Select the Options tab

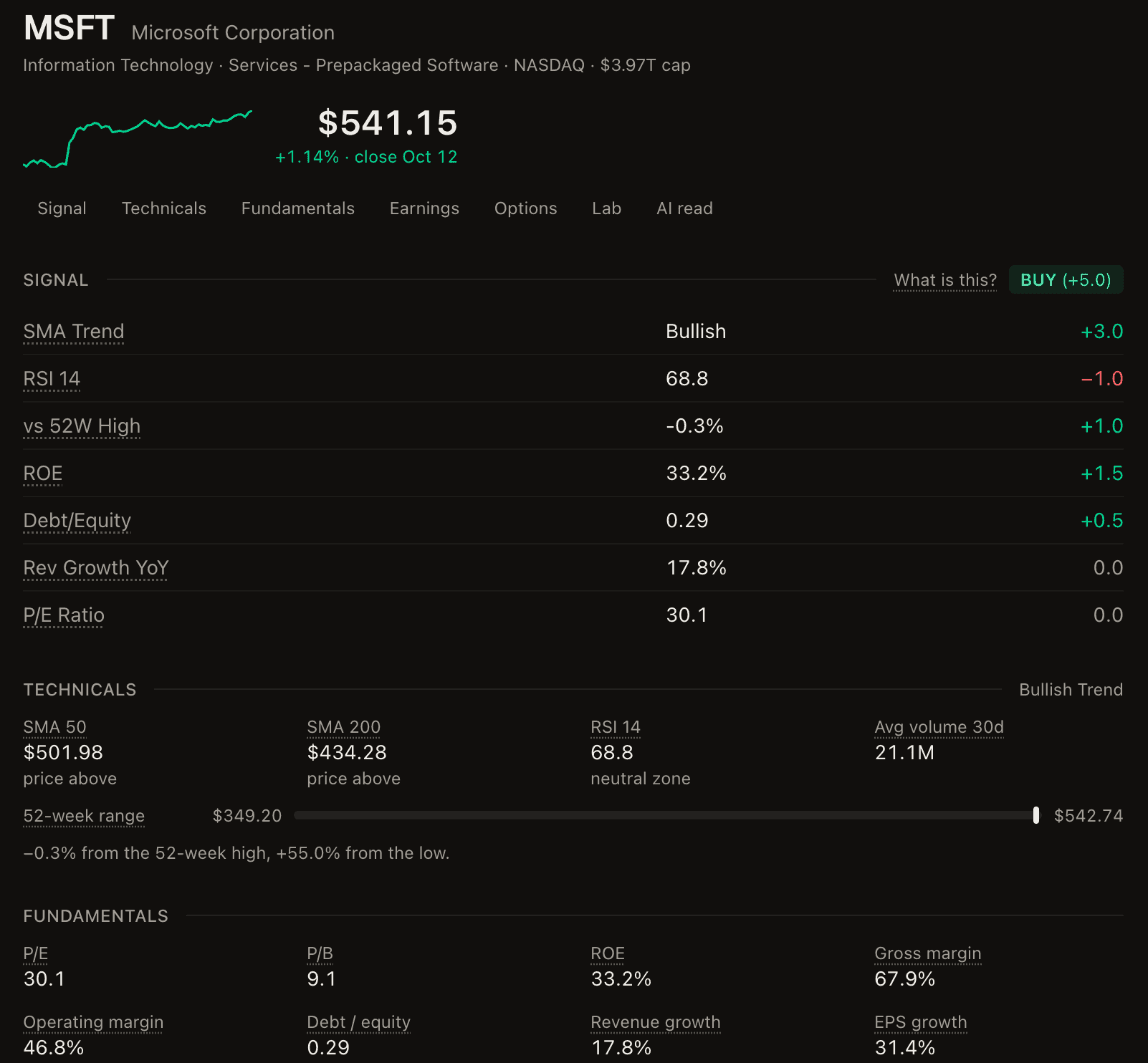(x=526, y=209)
